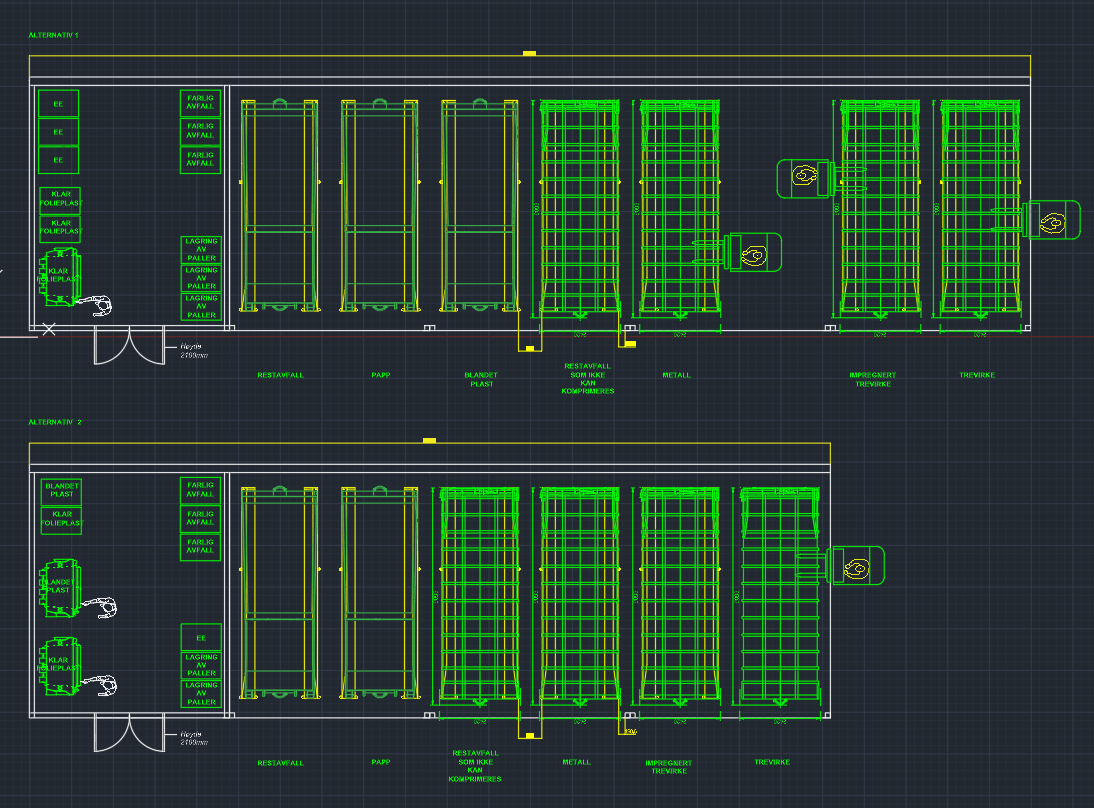This screenshot has height=808, width=1094.
Task: Select the worker beside Alternativ 2's KLAR FOLIEPLAST baler
Action: (x=102, y=685)
